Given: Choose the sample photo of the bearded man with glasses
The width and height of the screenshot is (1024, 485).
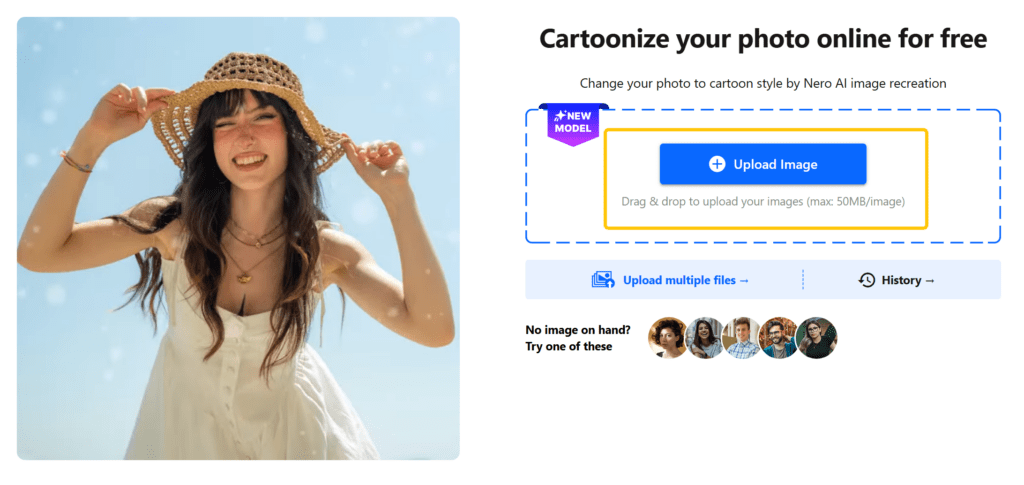Looking at the screenshot, I should click(779, 338).
